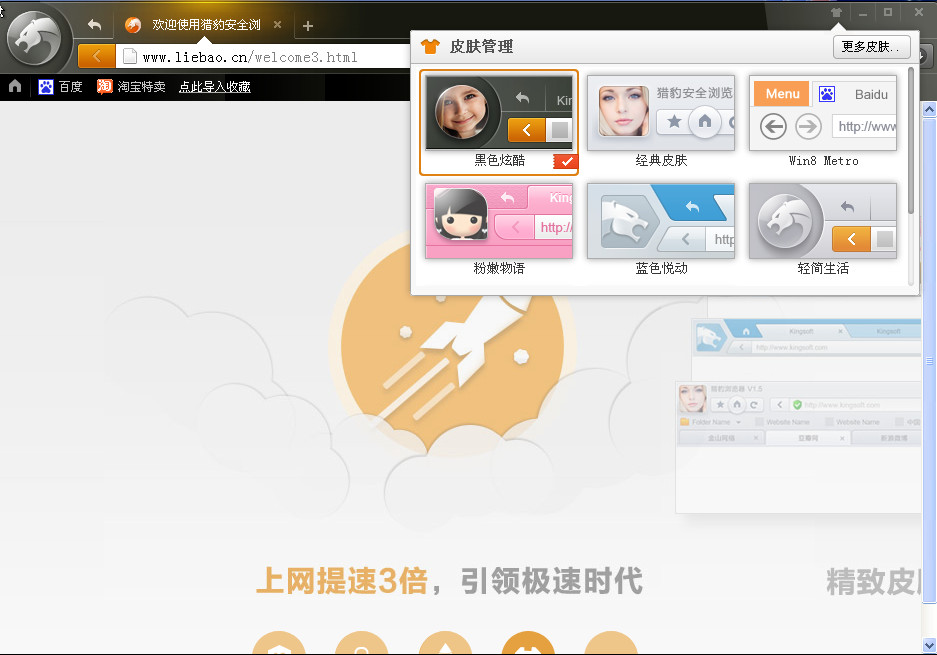Click the skin shirt icon in title bar
This screenshot has width=937, height=655.
click(x=836, y=12)
